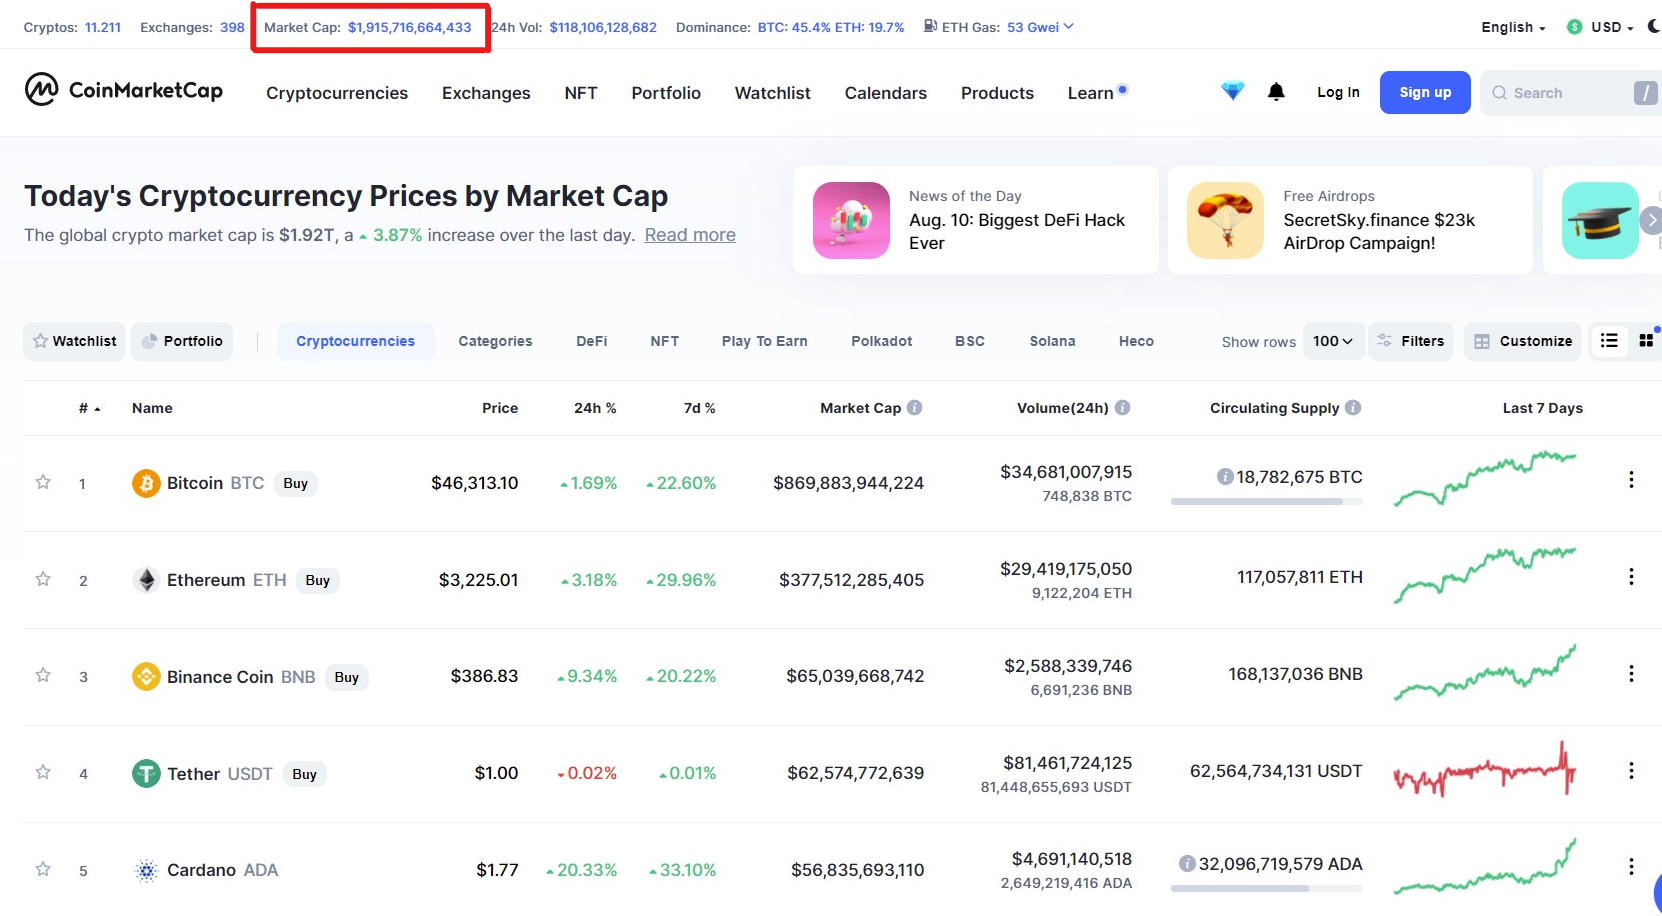The width and height of the screenshot is (1662, 916).
Task: Click Bitcoin circulating supply progress bar
Action: pos(1266,502)
